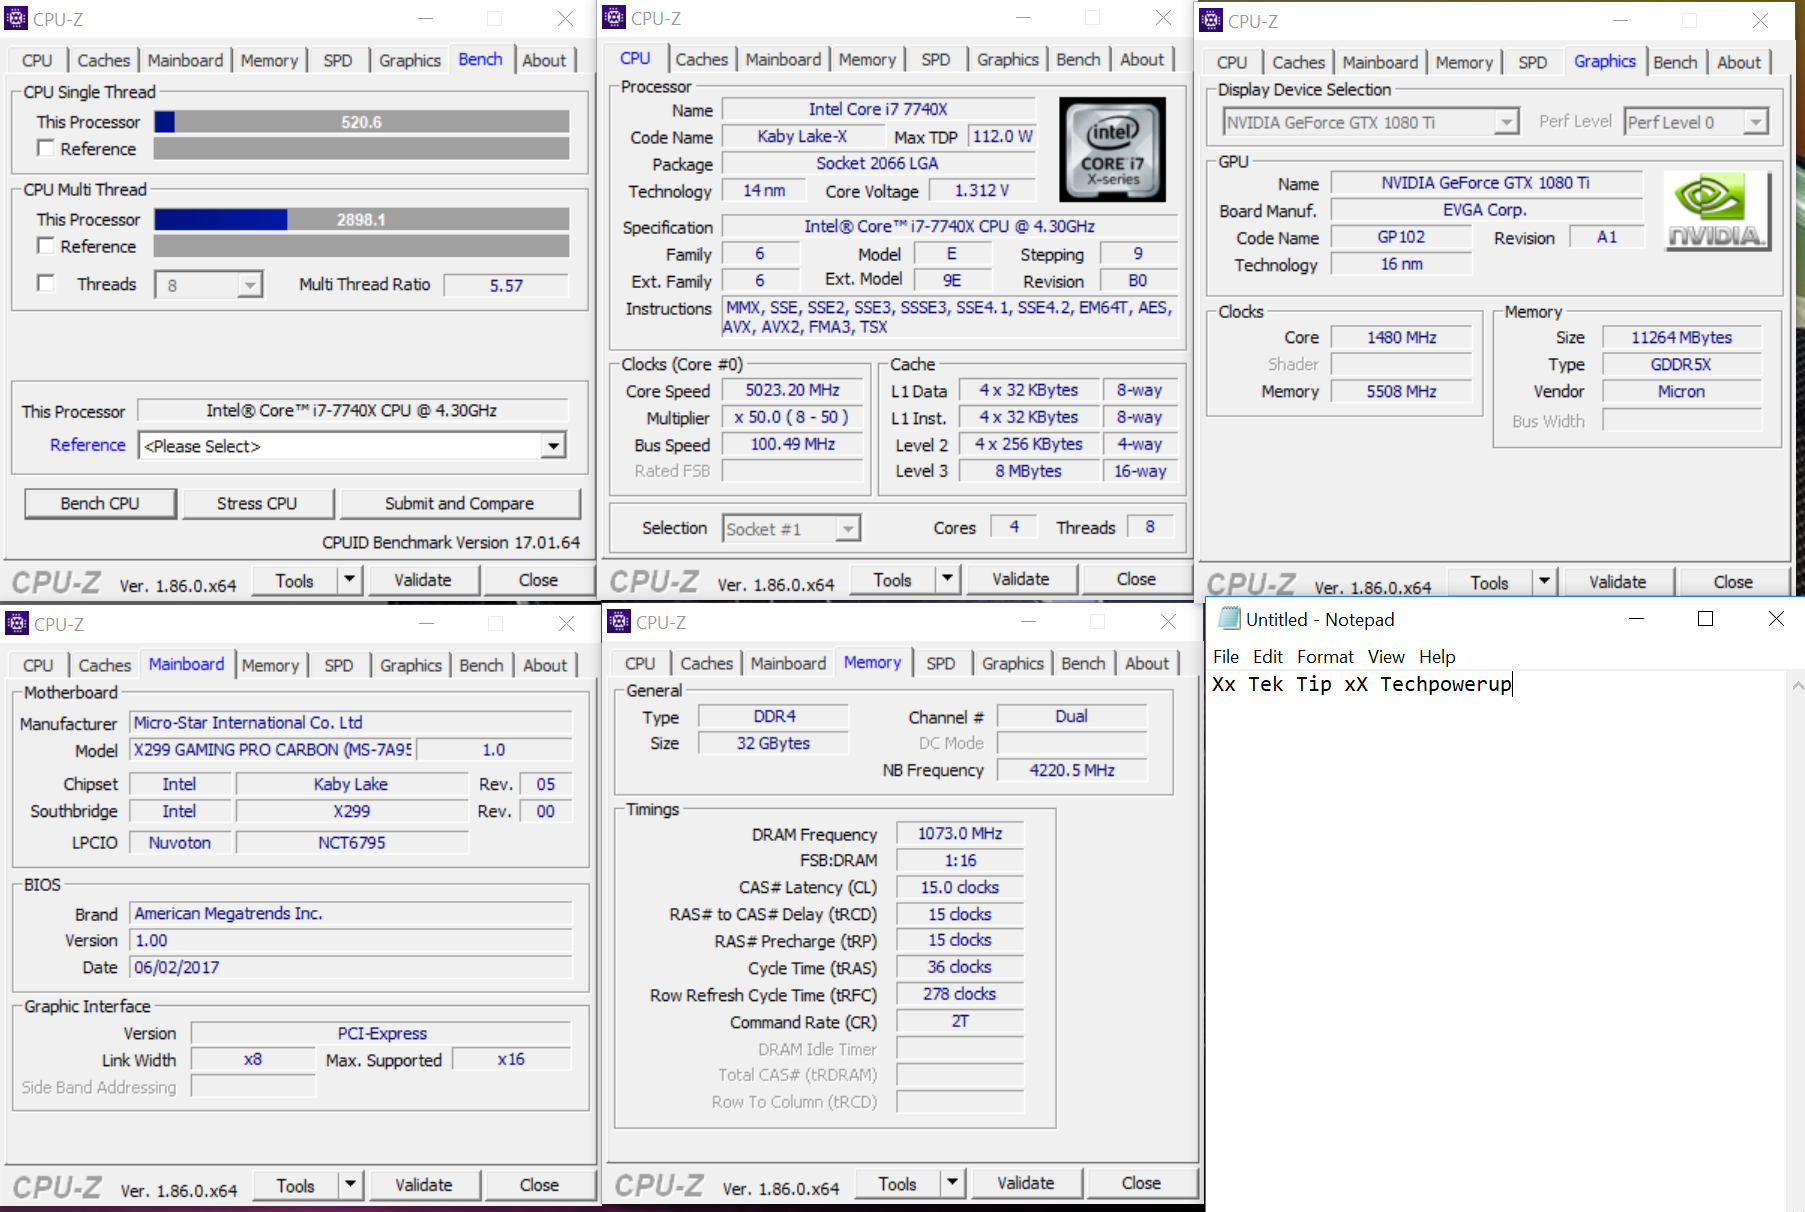Screen dimensions: 1805x1212
Task: Click in the Notepad text area
Action: [x=1495, y=940]
